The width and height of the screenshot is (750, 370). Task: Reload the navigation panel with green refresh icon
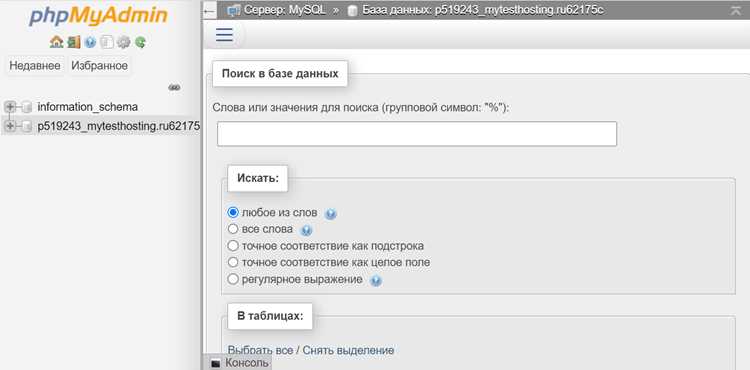(140, 43)
